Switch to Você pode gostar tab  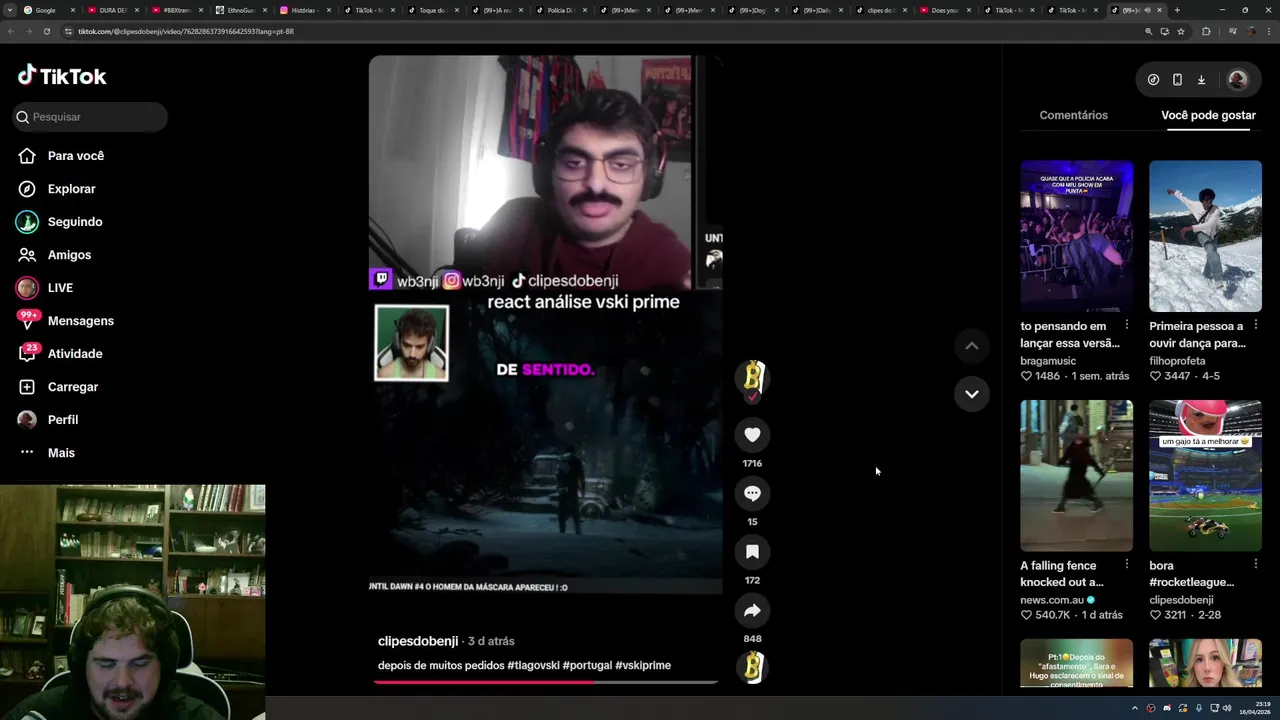(1208, 116)
